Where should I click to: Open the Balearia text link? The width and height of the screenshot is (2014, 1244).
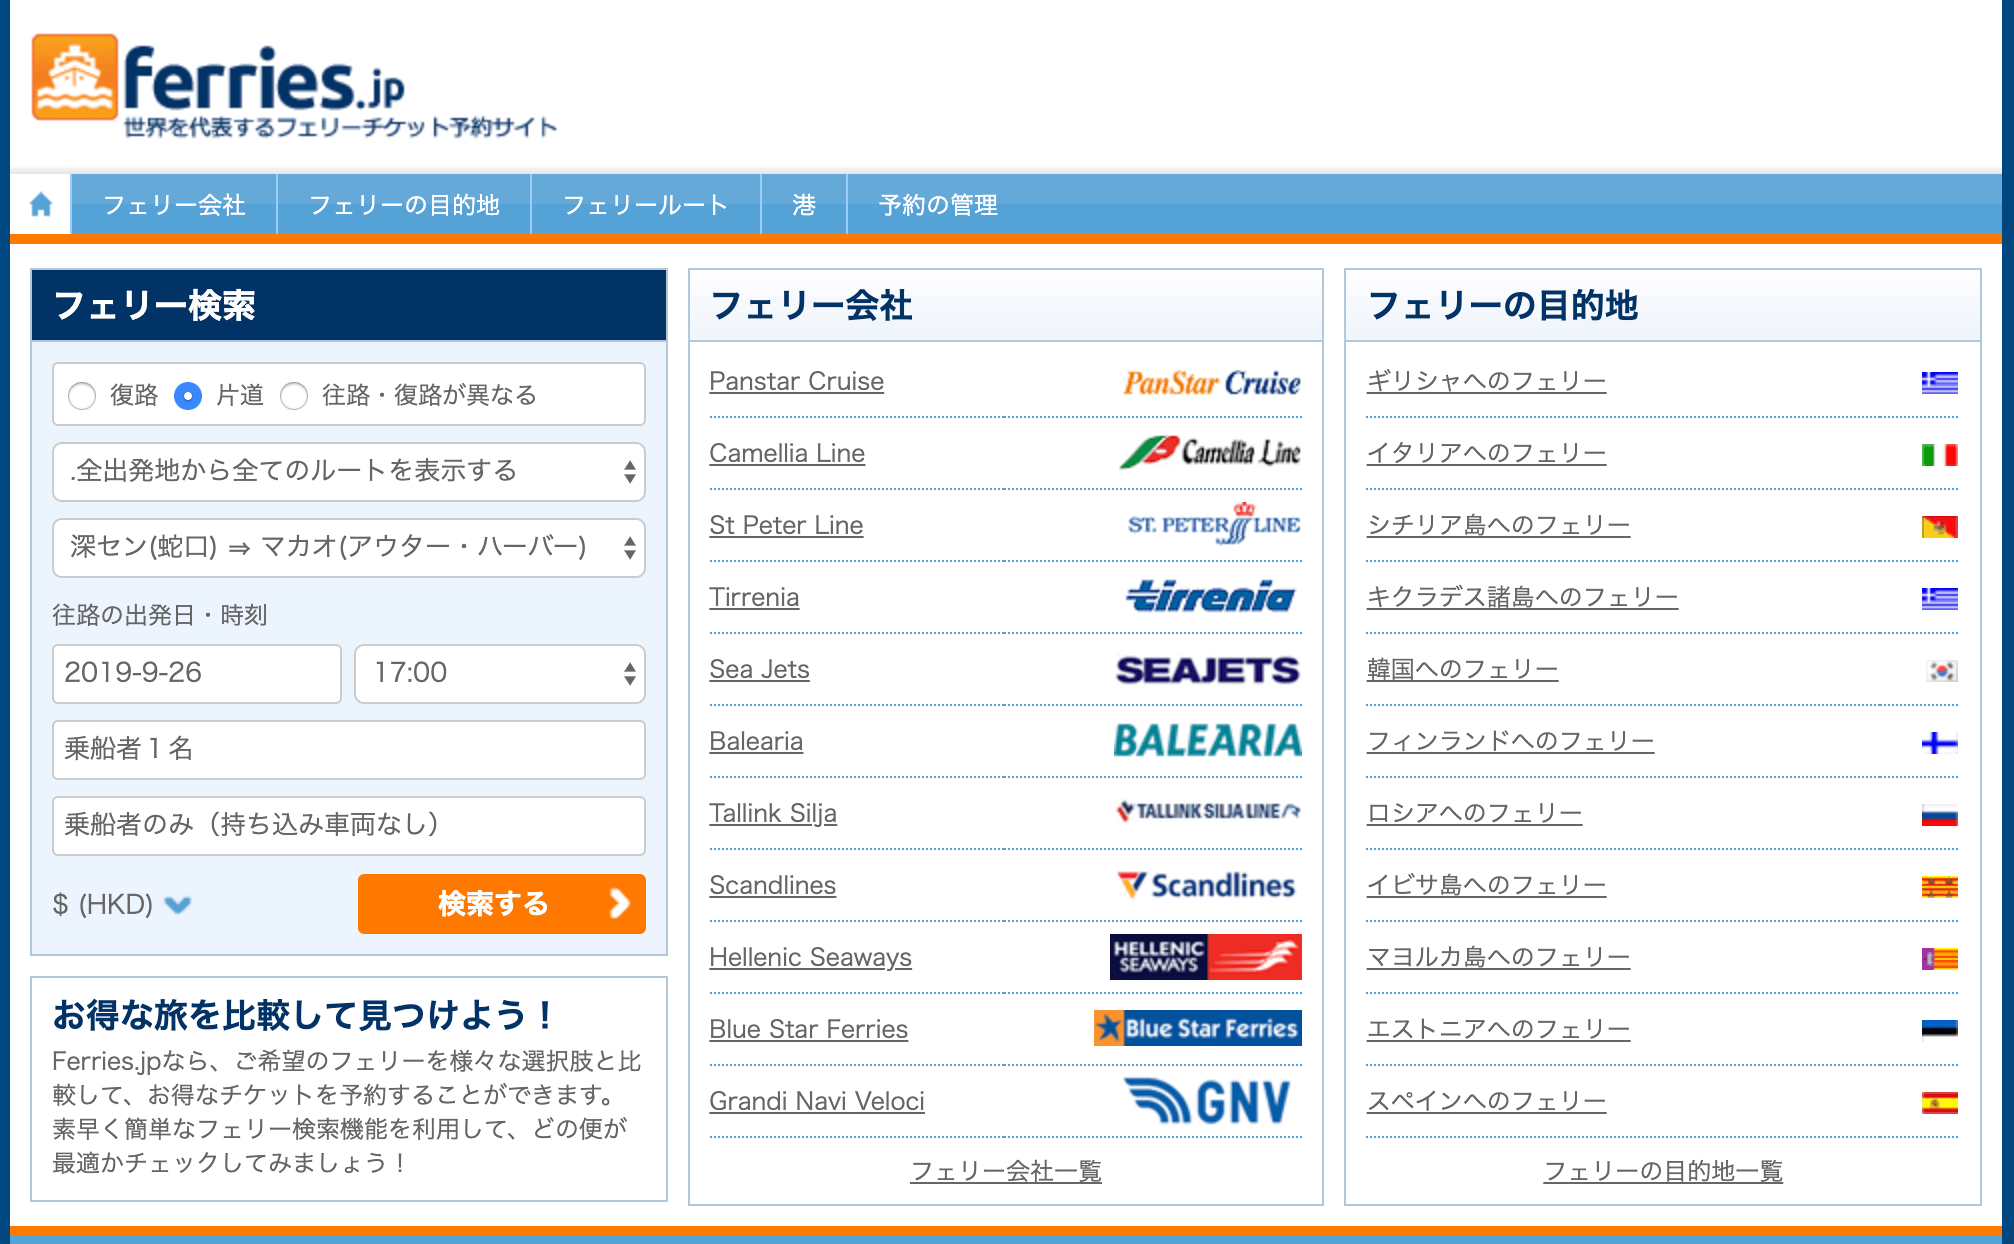pyautogui.click(x=756, y=741)
